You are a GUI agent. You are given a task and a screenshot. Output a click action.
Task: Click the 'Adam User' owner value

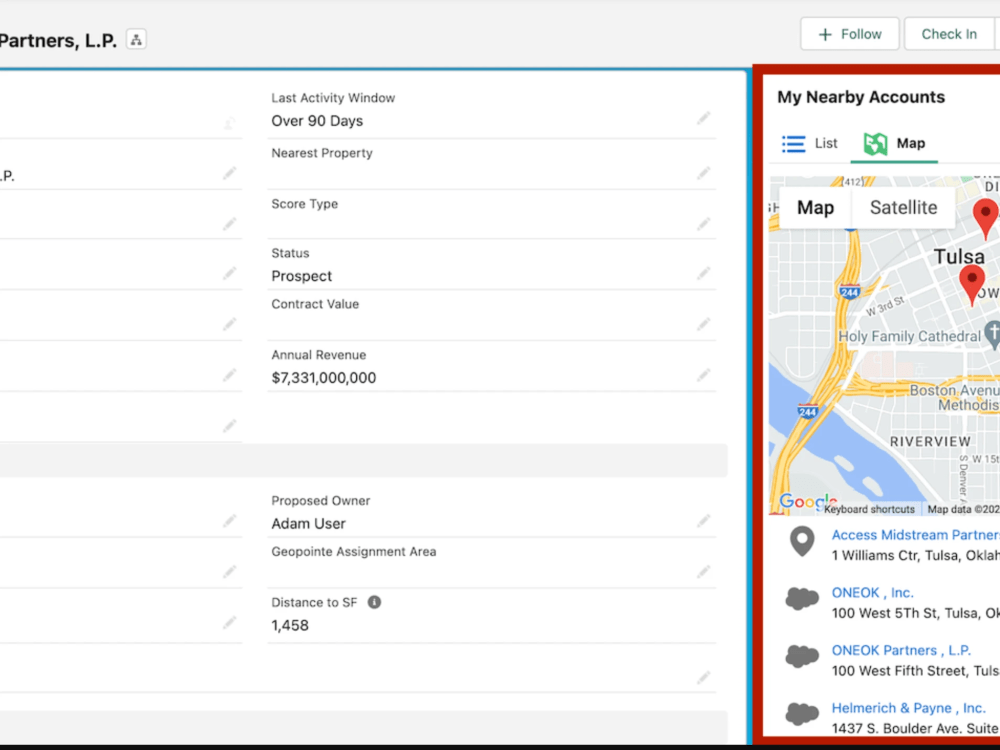pyautogui.click(x=308, y=524)
